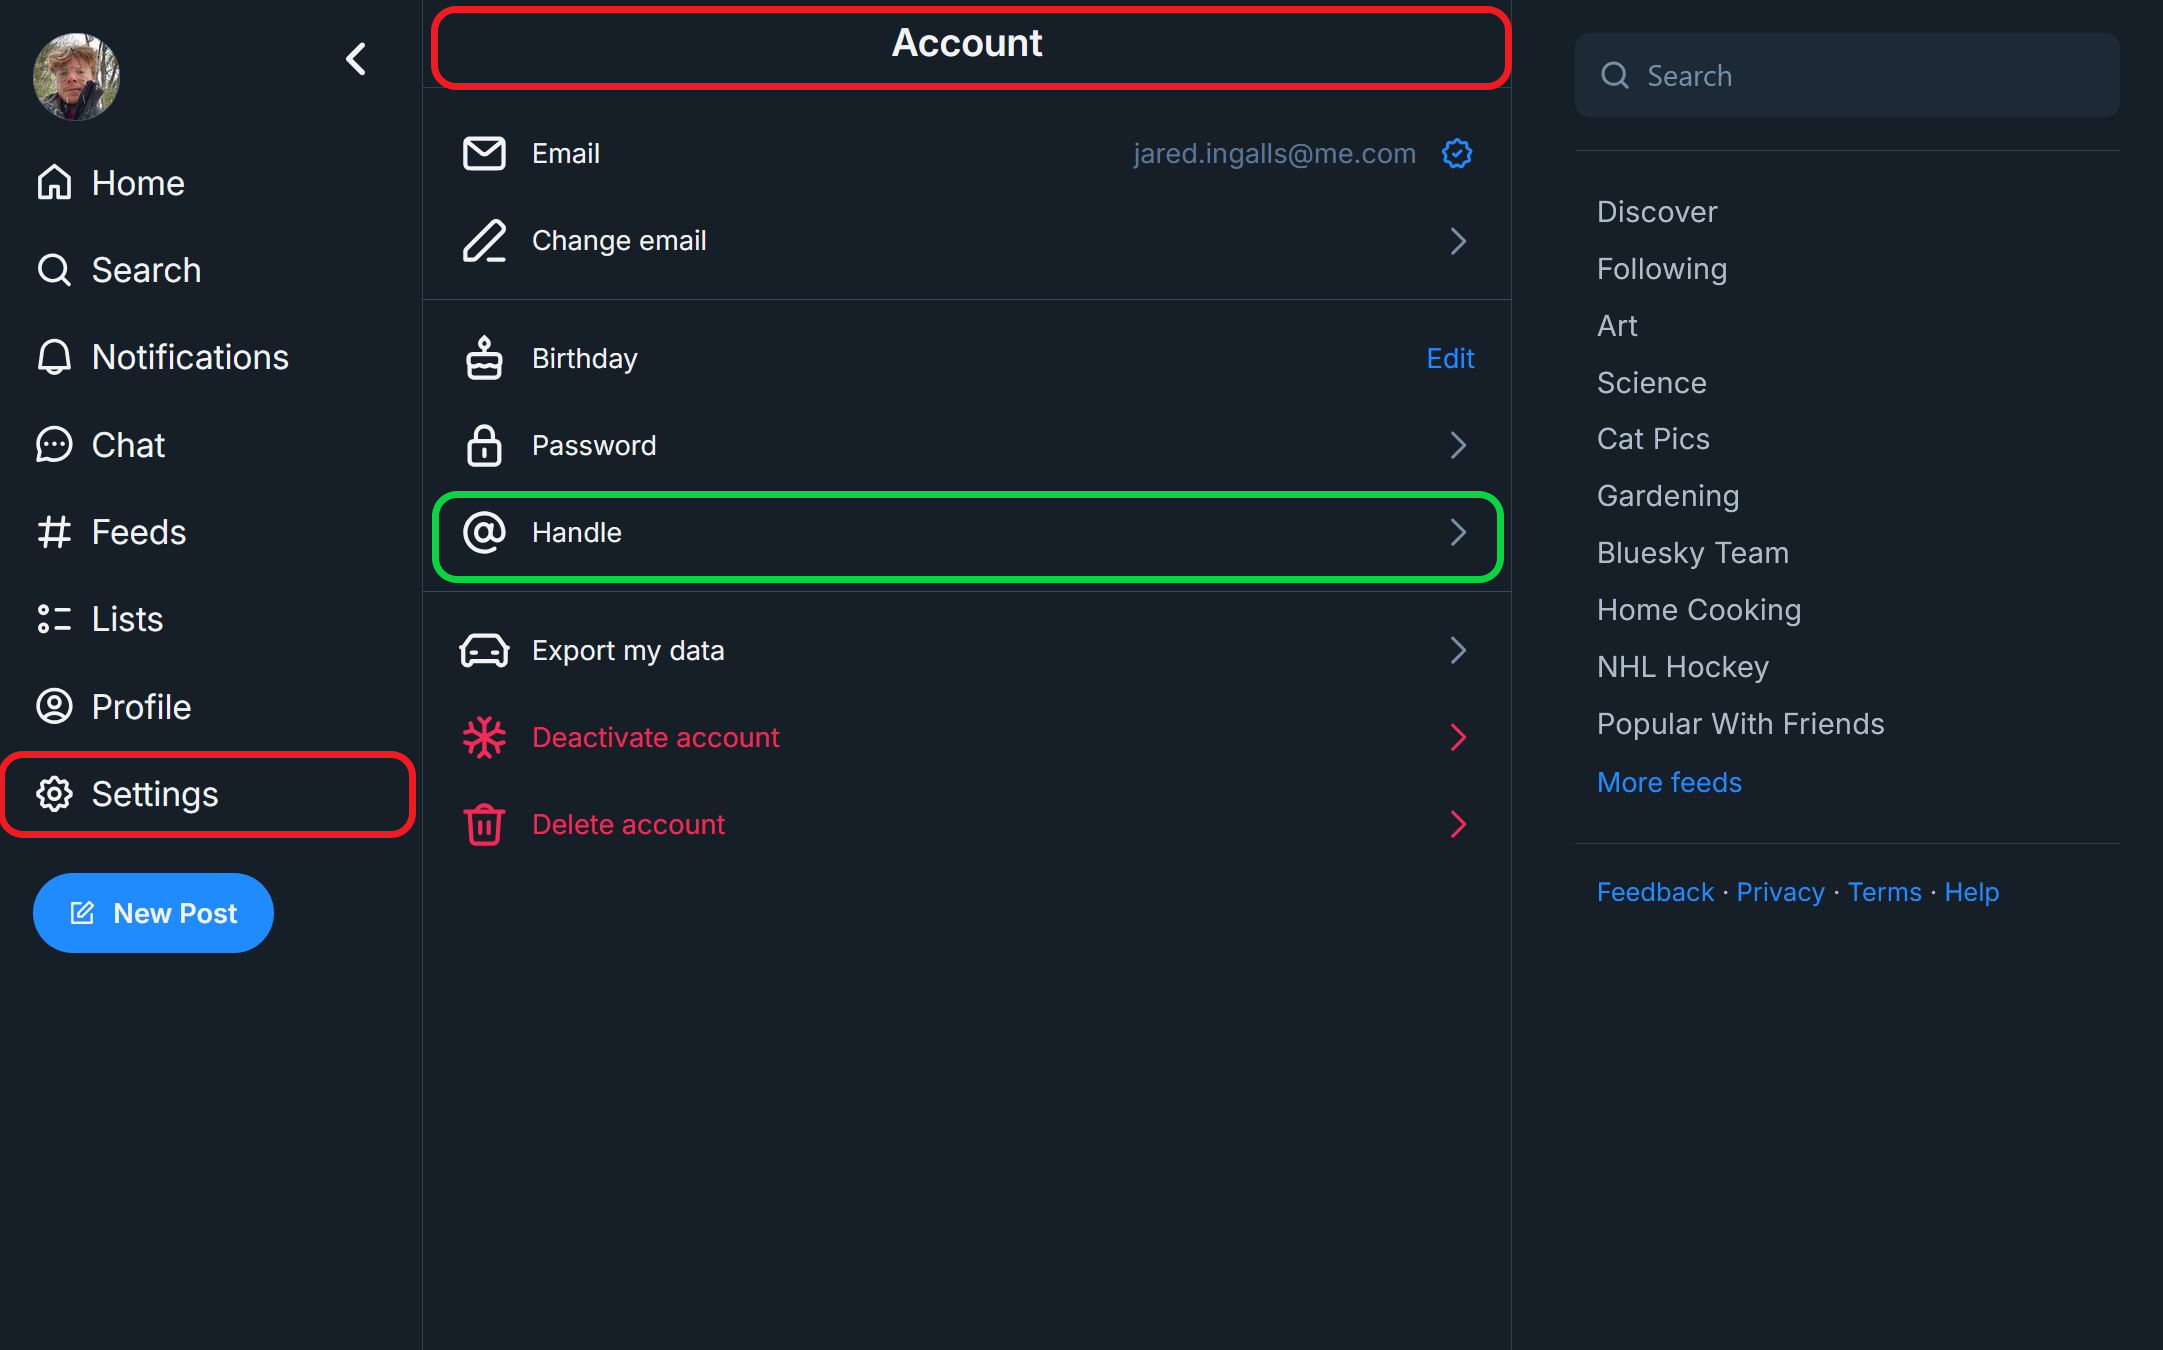This screenshot has width=2163, height=1350.
Task: Click the profile avatar photo
Action: 76,76
